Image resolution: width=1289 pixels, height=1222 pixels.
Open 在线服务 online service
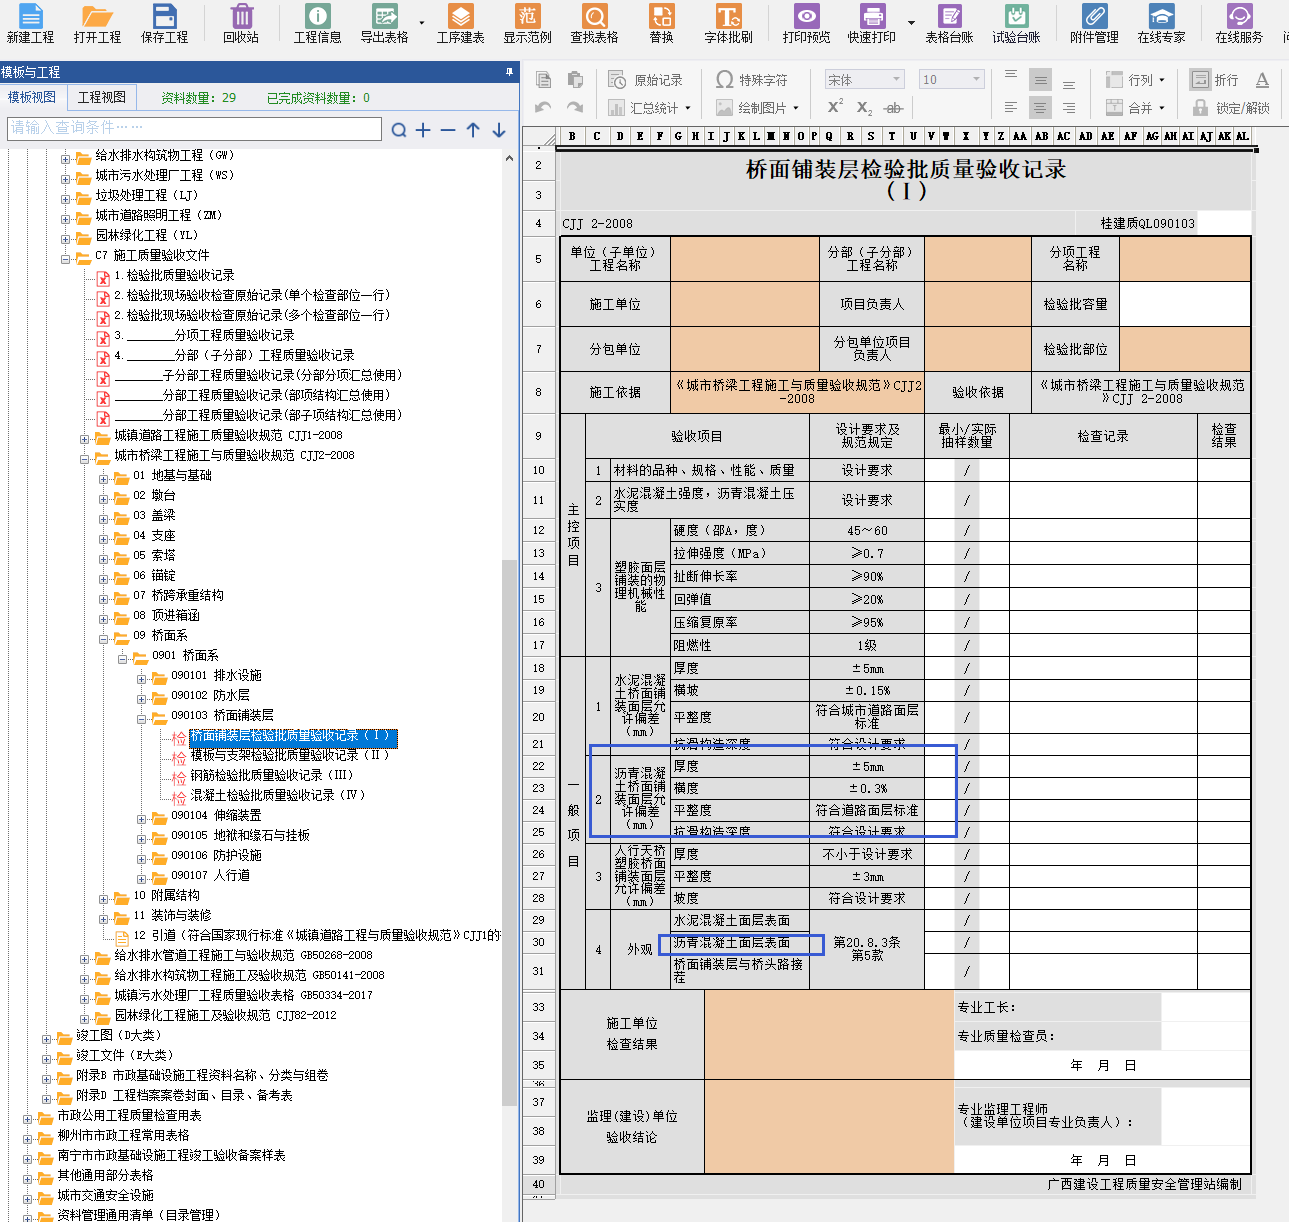[1239, 23]
